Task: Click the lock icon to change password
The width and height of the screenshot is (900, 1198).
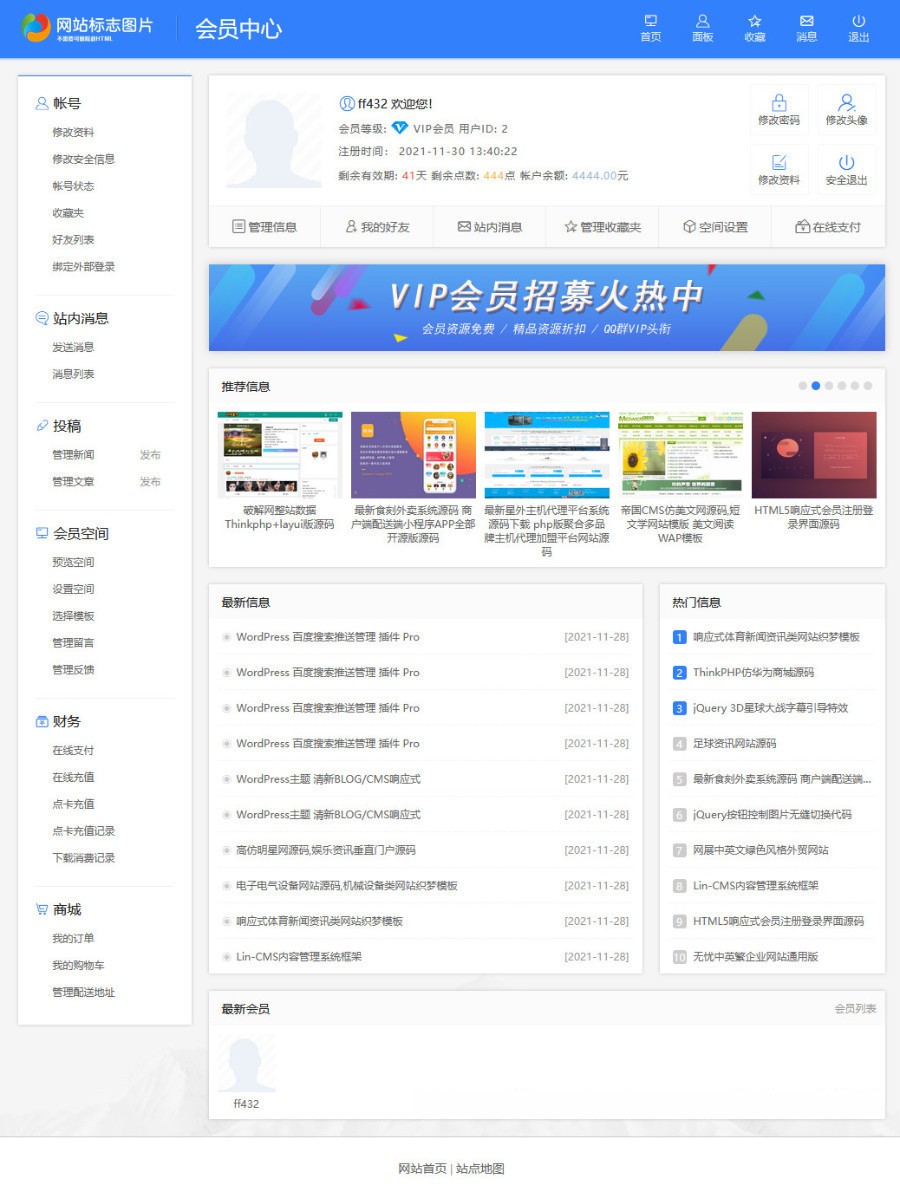Action: 778,103
